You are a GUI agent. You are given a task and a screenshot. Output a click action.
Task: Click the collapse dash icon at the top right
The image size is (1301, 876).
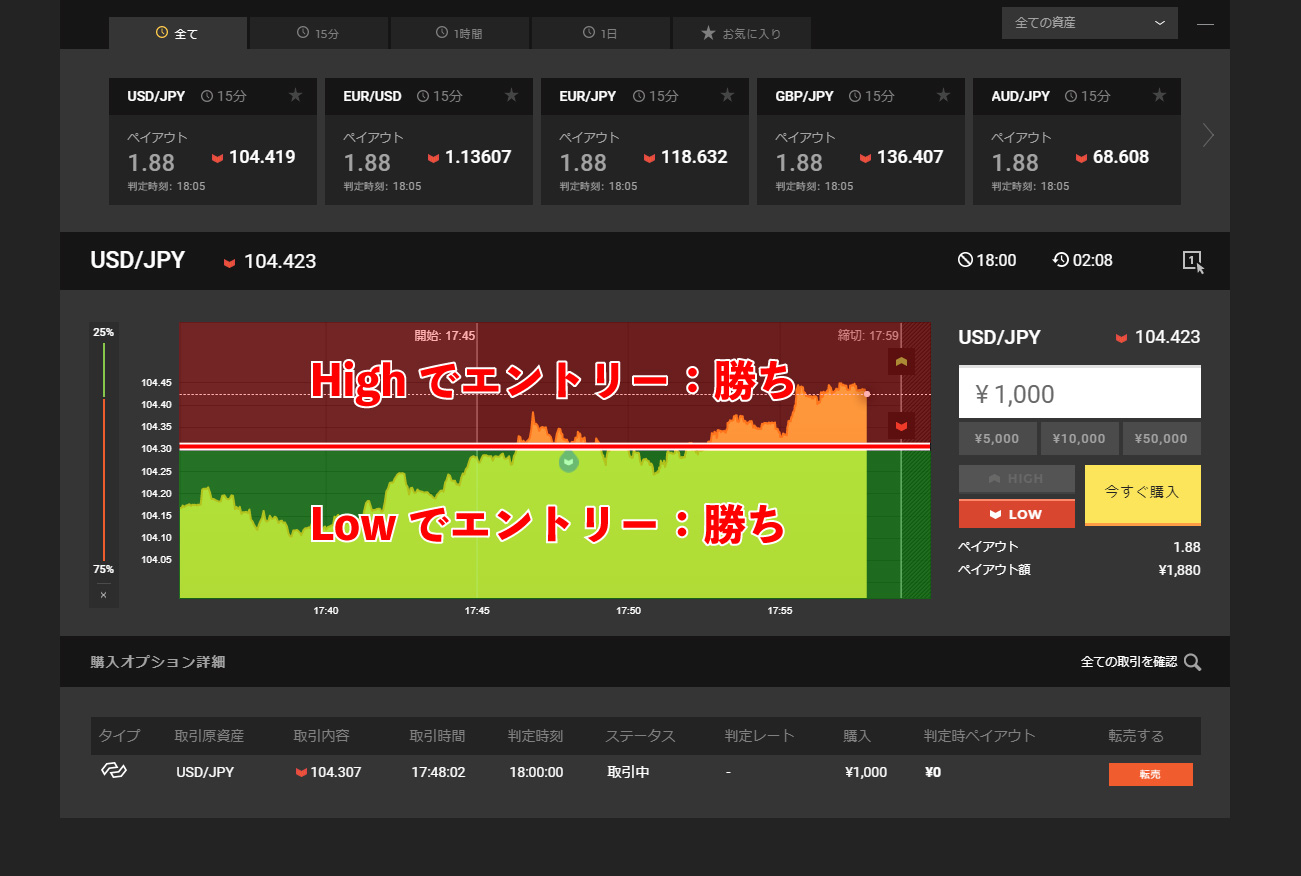(x=1205, y=23)
